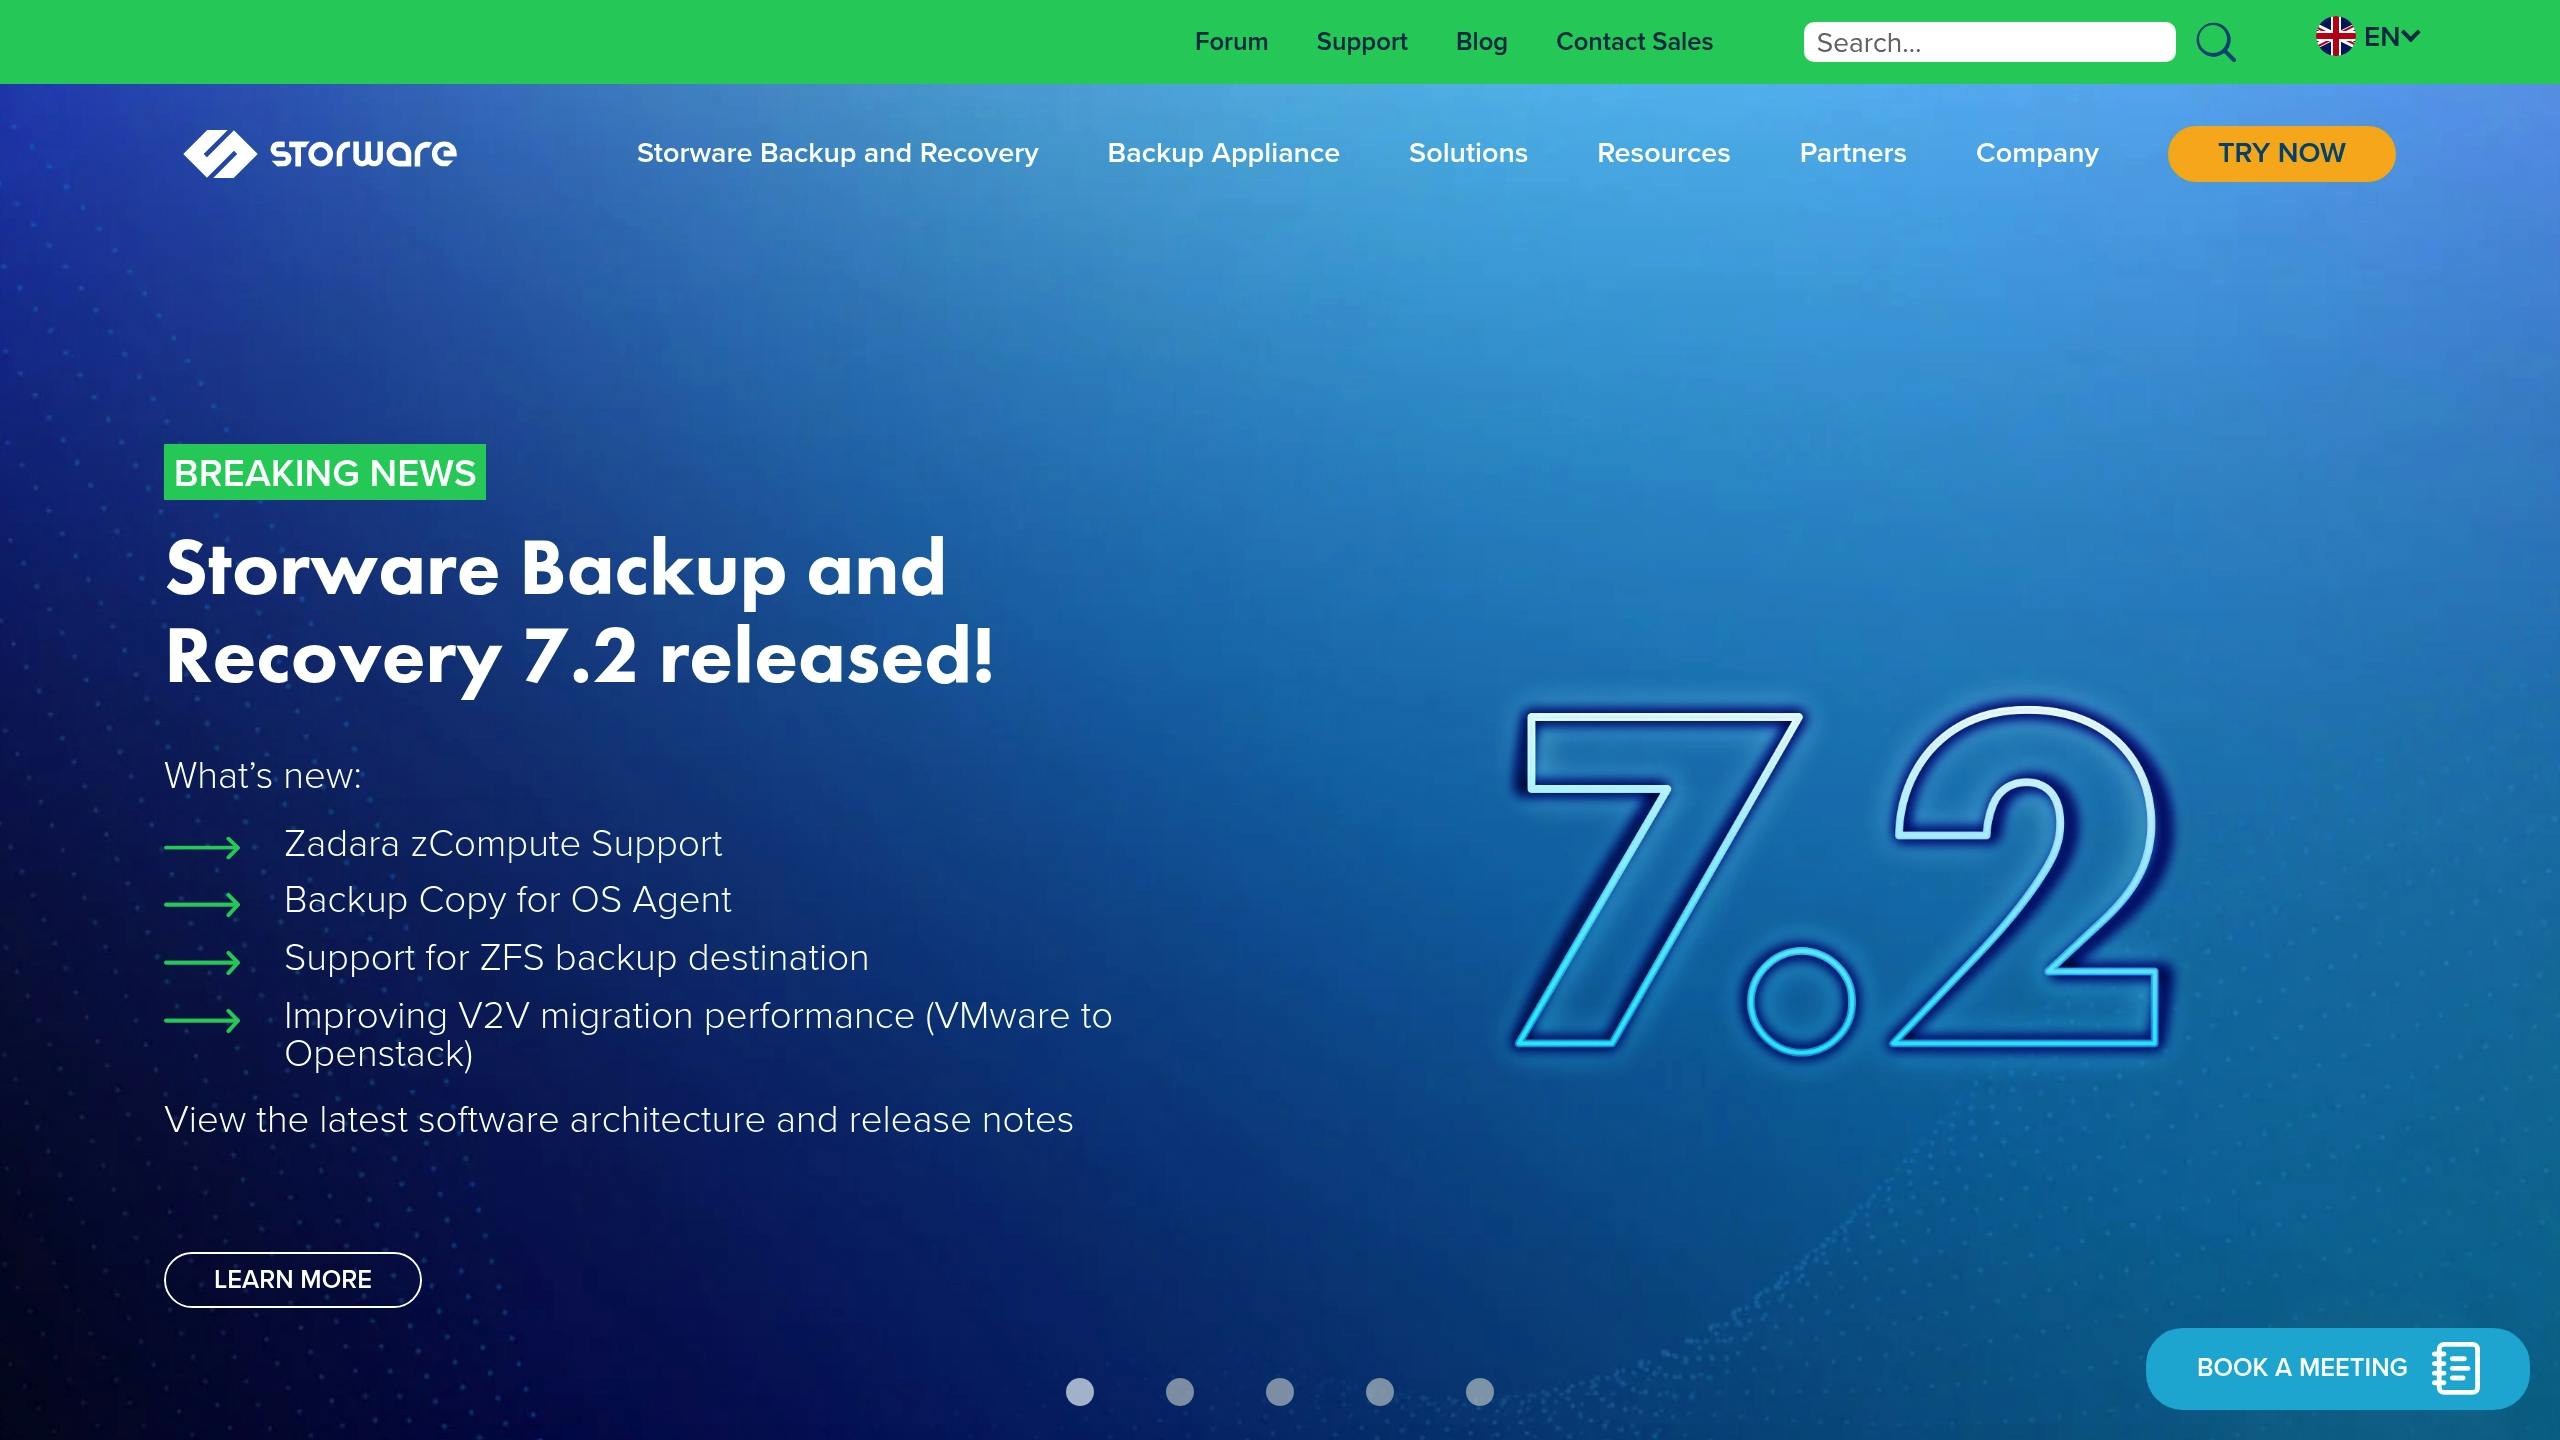The width and height of the screenshot is (2560, 1440).
Task: Select the third carousel slide dot
Action: tap(1280, 1391)
